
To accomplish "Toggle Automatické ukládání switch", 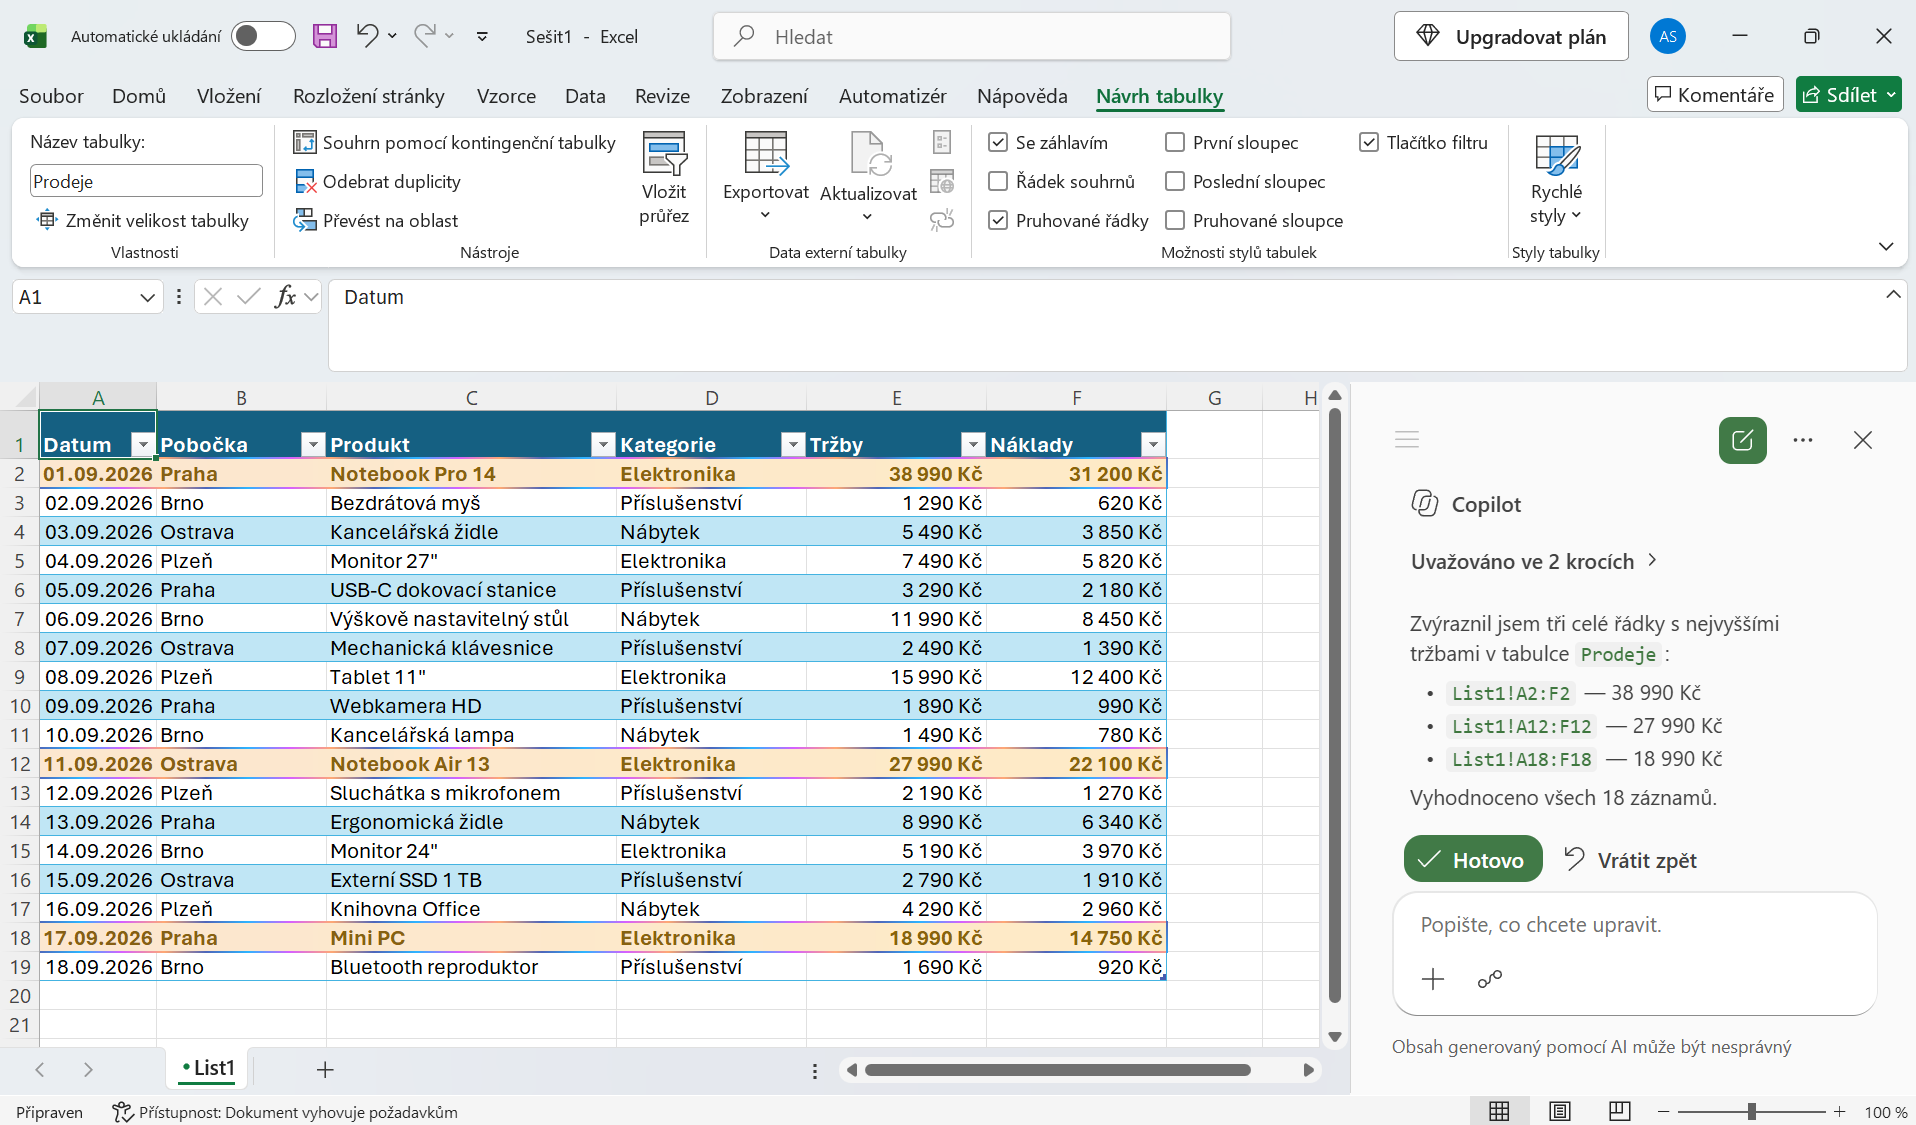I will point(263,36).
